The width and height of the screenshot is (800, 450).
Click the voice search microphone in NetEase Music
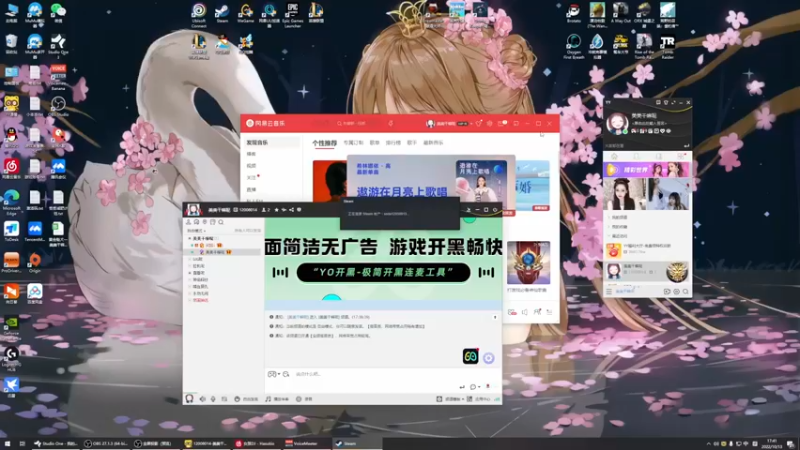tap(390, 123)
